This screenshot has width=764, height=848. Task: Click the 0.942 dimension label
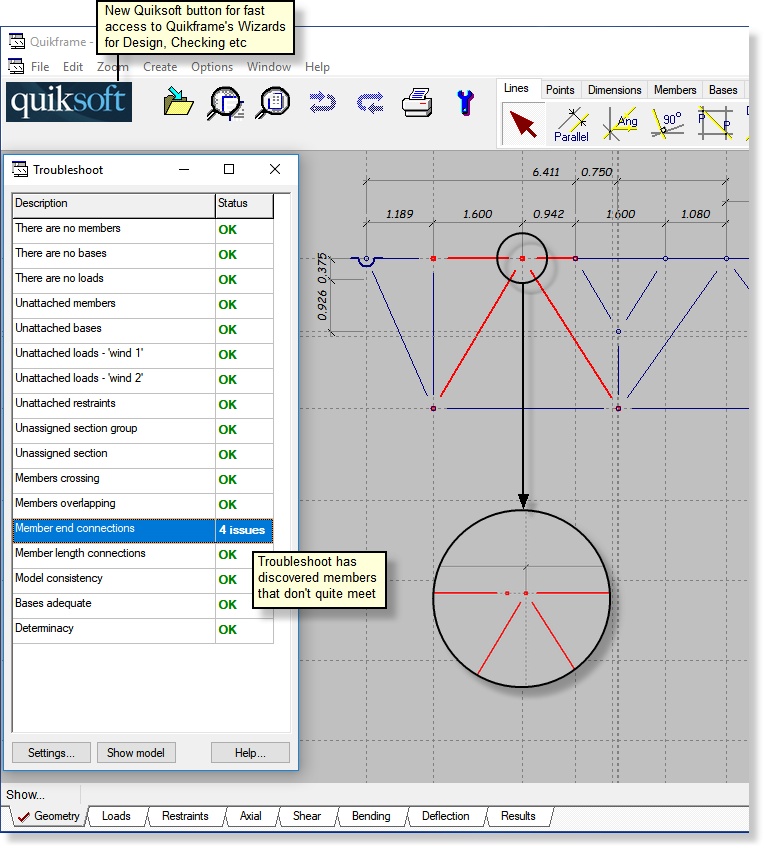(x=548, y=214)
